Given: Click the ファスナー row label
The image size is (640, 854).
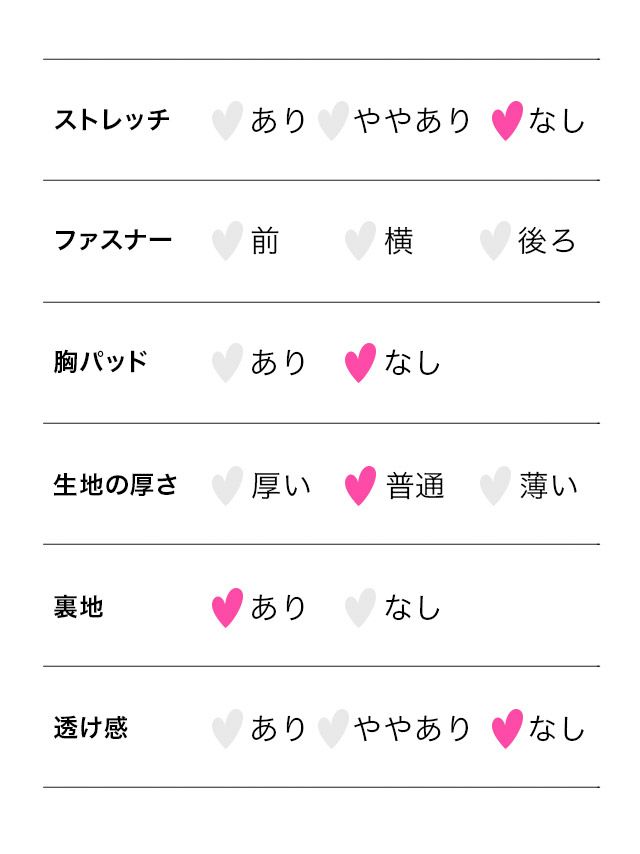Looking at the screenshot, I should tap(113, 241).
